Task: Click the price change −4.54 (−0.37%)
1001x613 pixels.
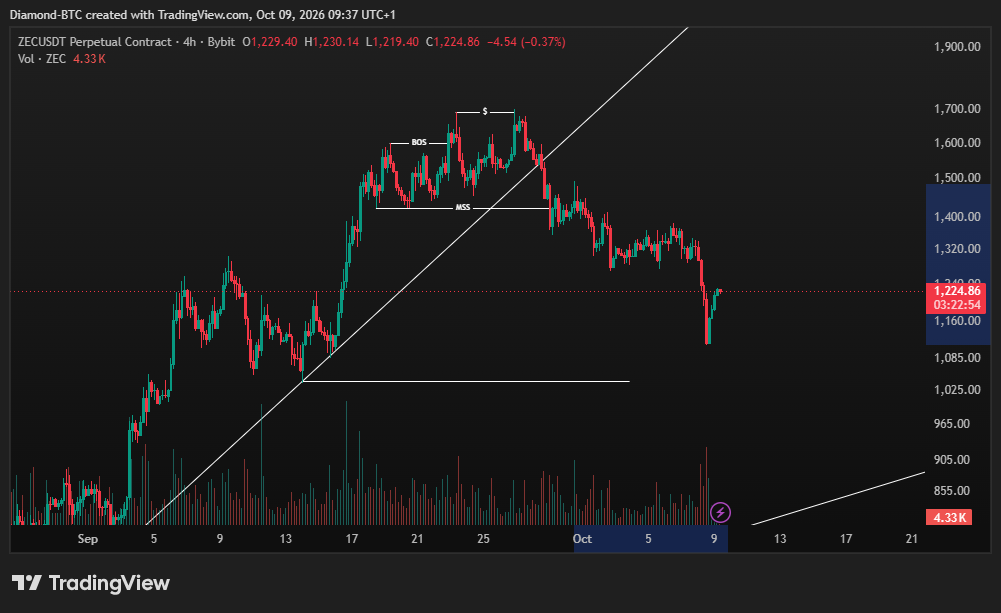Action: (x=526, y=42)
